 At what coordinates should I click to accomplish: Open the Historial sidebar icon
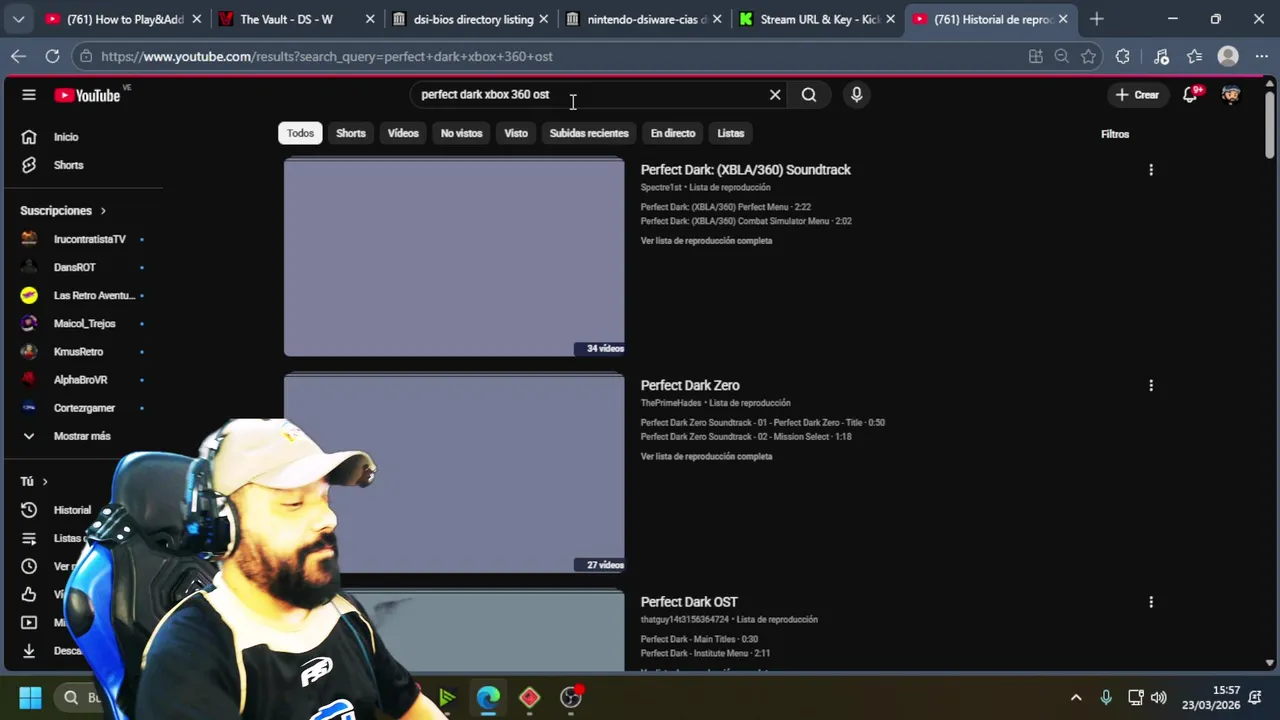click(x=29, y=510)
